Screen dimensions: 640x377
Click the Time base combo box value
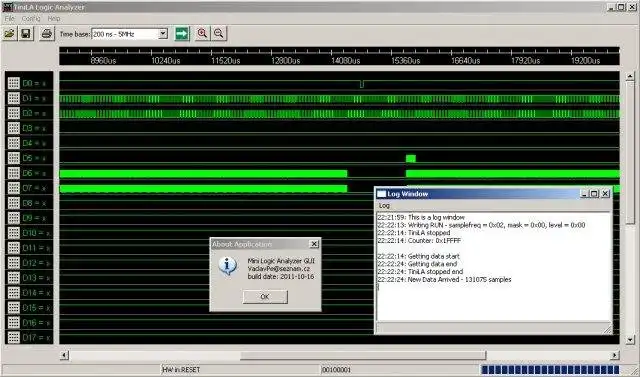coord(125,34)
